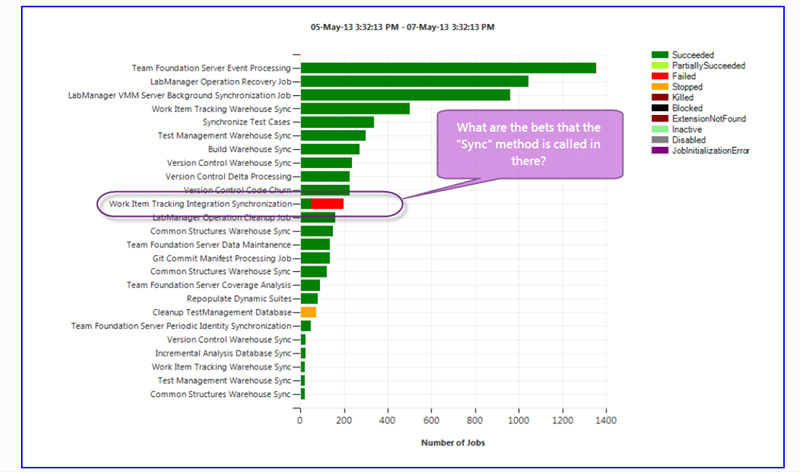This screenshot has height=472, width=800.
Task: Click the gray Disabled legend swatch
Action: coord(660,140)
